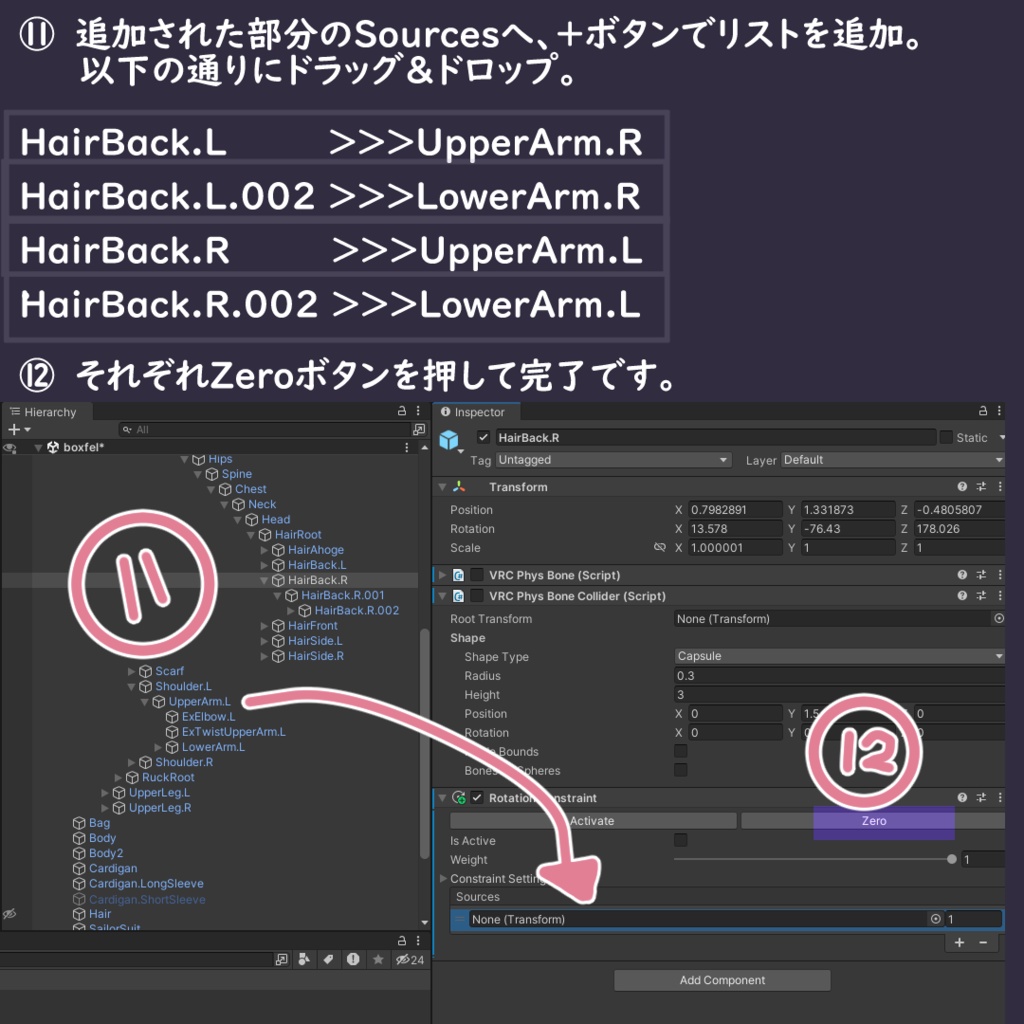1024x1024 pixels.
Task: Click the hidden Hair row eye icon
Action: tap(9, 914)
